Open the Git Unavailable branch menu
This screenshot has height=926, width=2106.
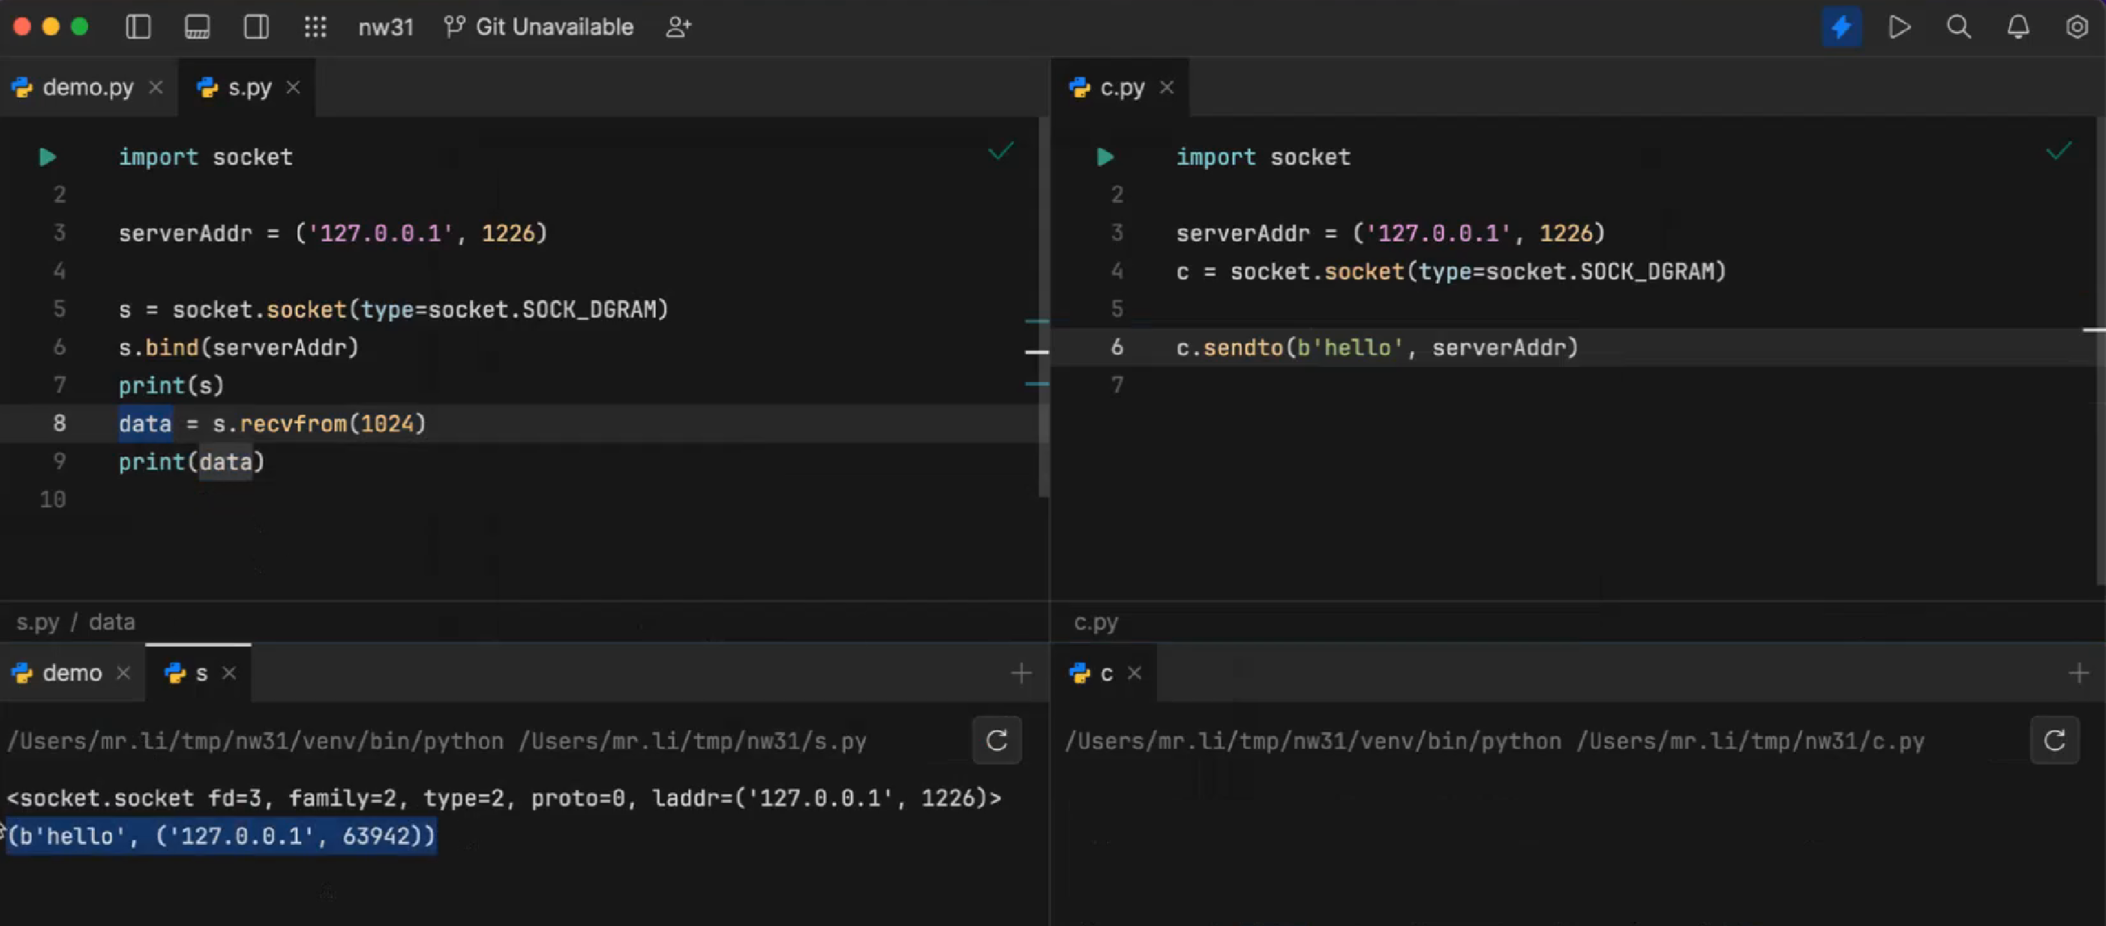pos(539,27)
